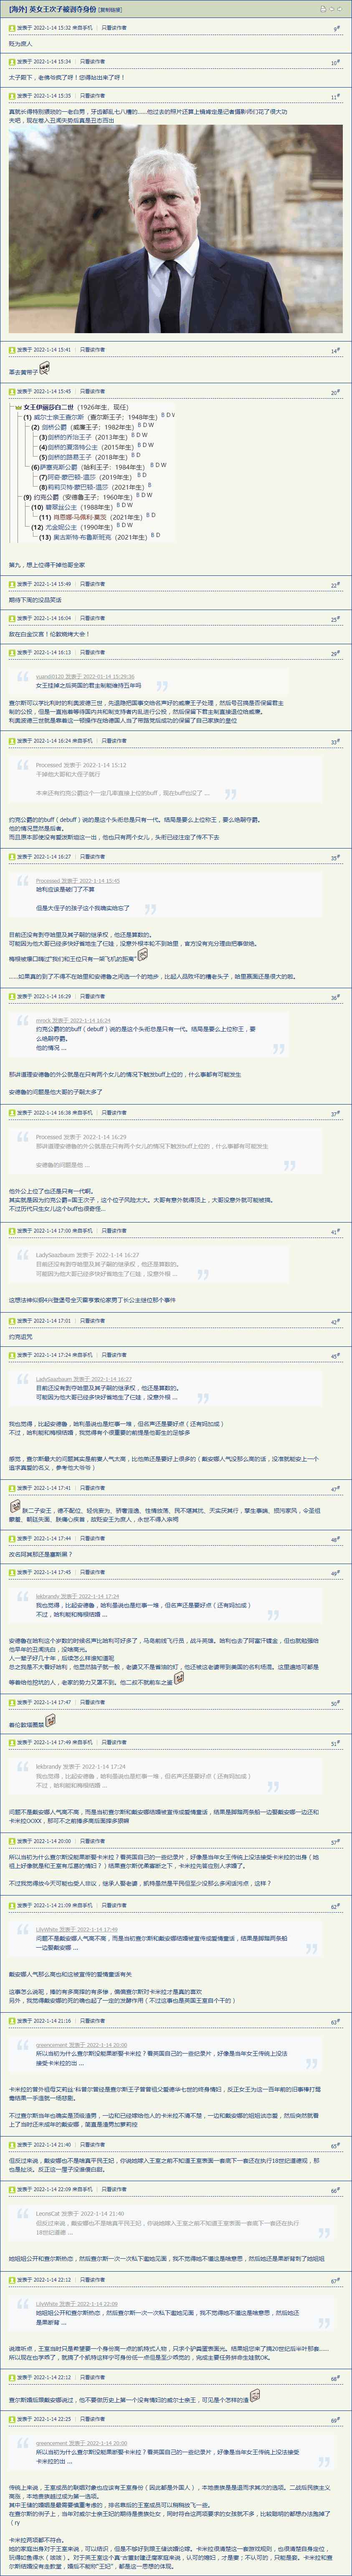352x2576 pixels.
Task: Click the crown icon beside 女王伊丽莎白二世
Action: [x=18, y=408]
